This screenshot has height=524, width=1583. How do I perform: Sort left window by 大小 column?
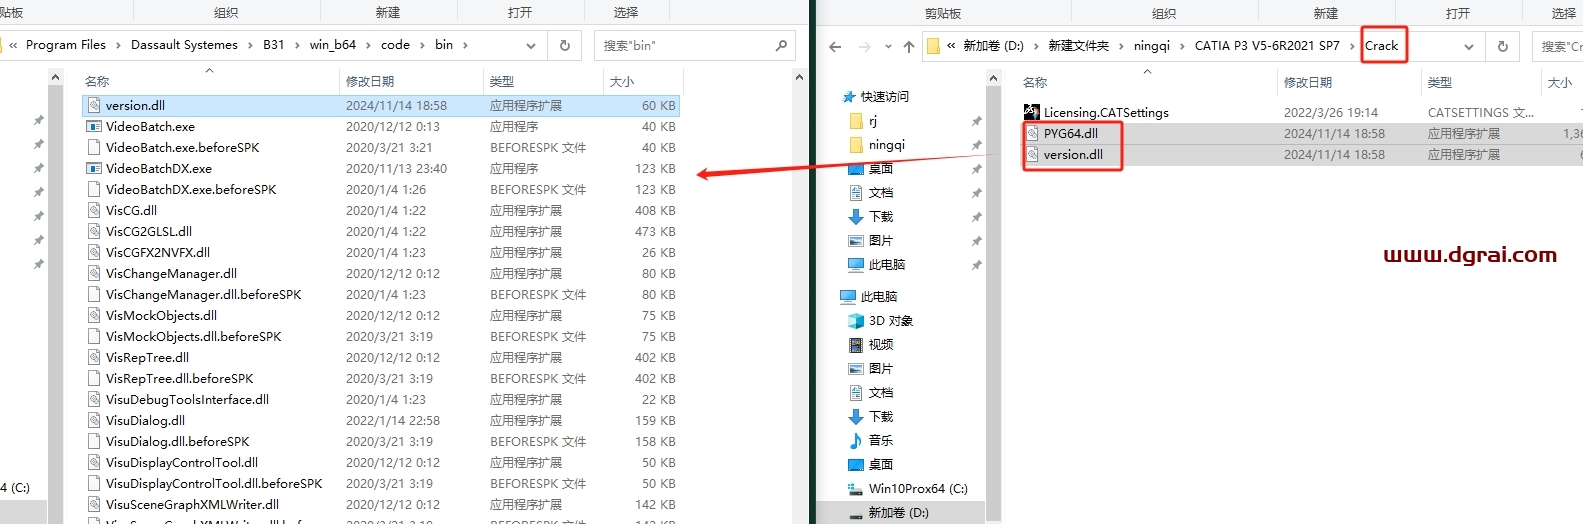[x=621, y=81]
